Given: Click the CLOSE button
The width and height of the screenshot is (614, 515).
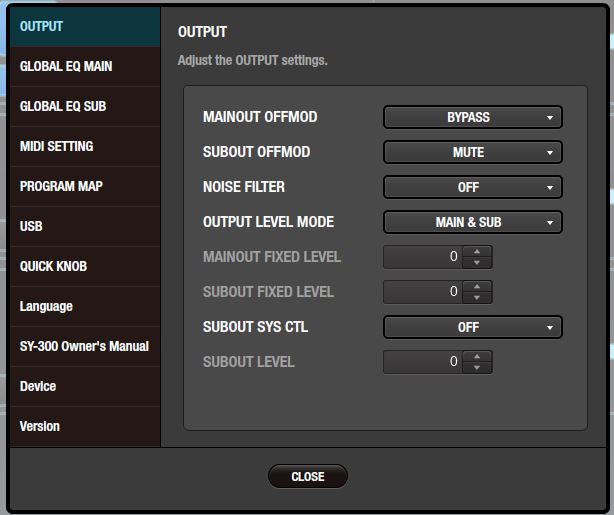Looking at the screenshot, I should [x=308, y=476].
